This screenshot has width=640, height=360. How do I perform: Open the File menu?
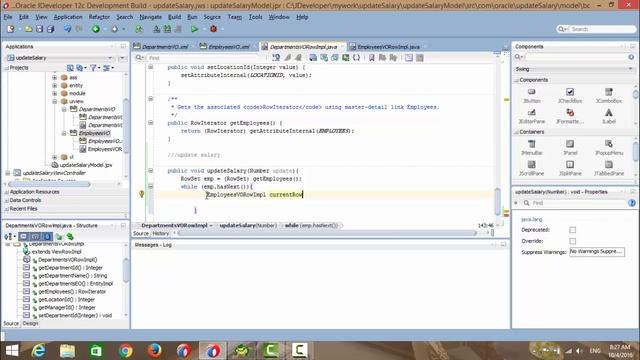[x=8, y=17]
